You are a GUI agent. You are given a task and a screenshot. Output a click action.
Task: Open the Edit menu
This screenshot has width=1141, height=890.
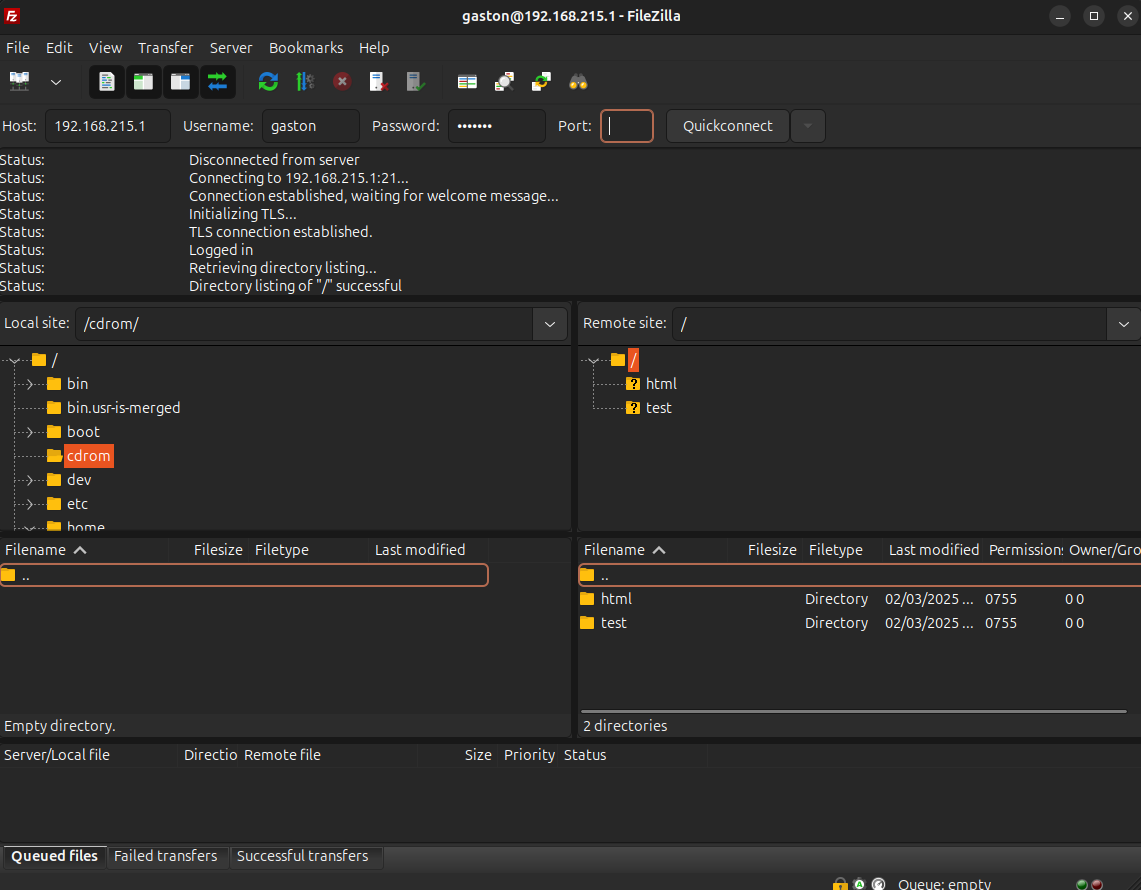(59, 48)
